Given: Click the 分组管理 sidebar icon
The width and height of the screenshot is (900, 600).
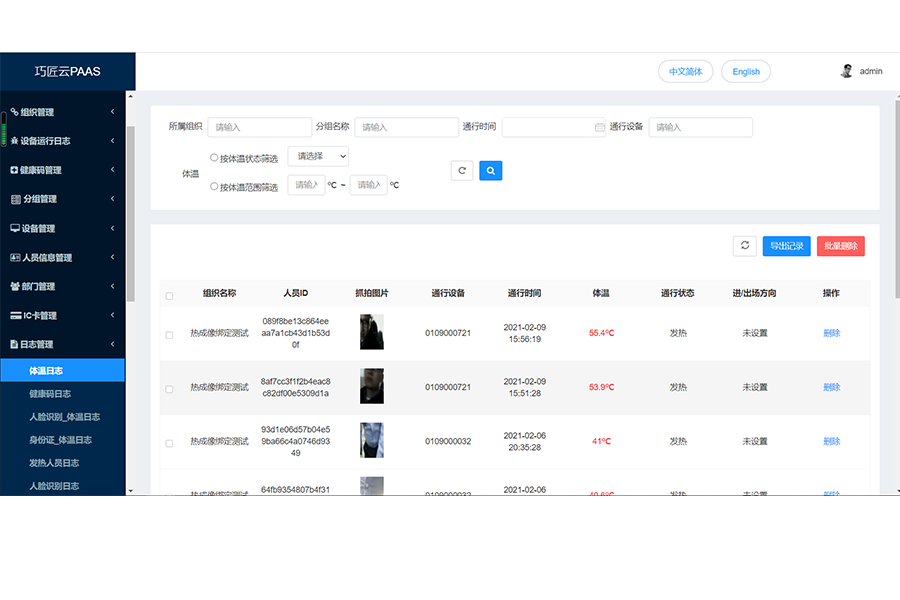Looking at the screenshot, I should pos(15,199).
